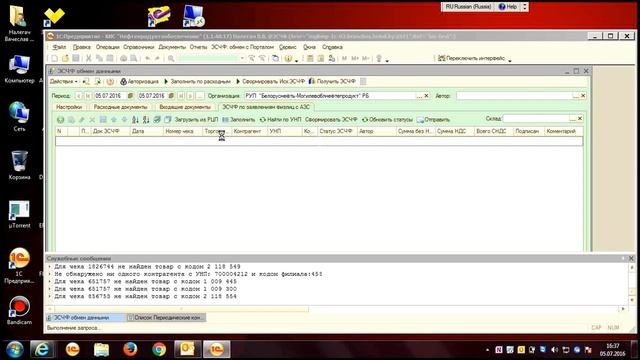The height and width of the screenshot is (360, 640).
Task: Switch to the Расходные документы tab
Action: (x=120, y=107)
